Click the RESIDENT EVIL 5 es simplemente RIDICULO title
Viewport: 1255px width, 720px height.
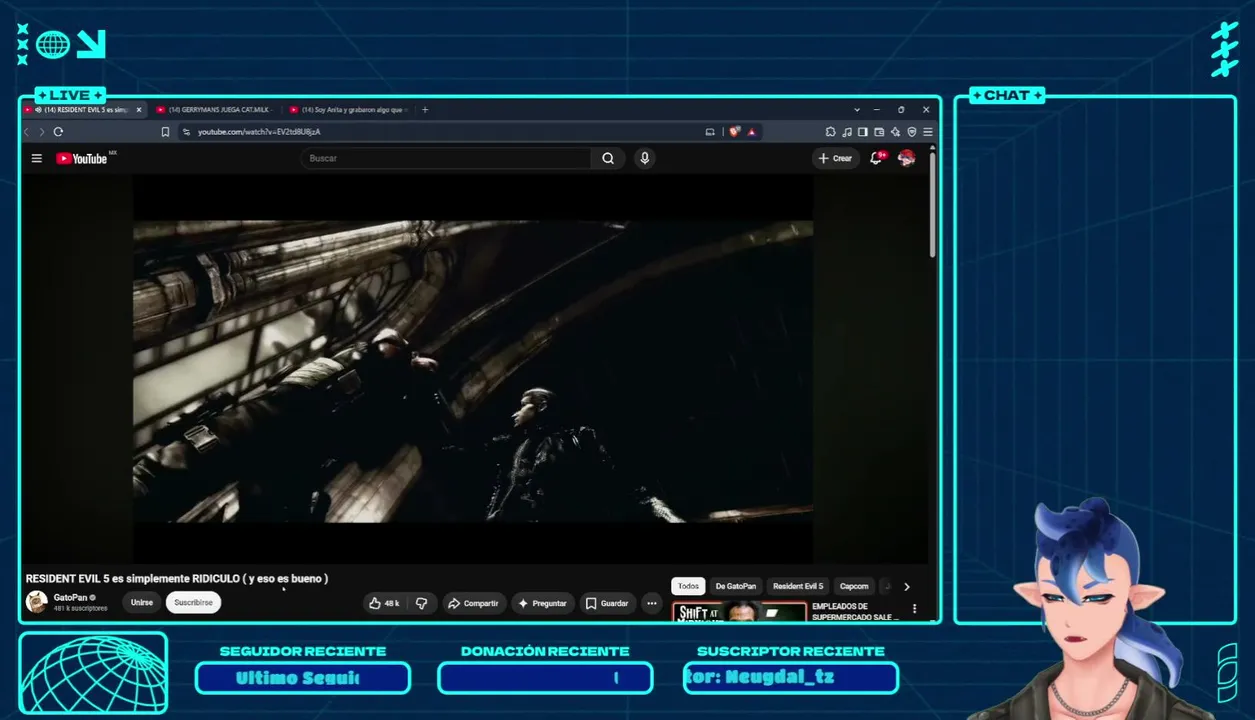(177, 579)
